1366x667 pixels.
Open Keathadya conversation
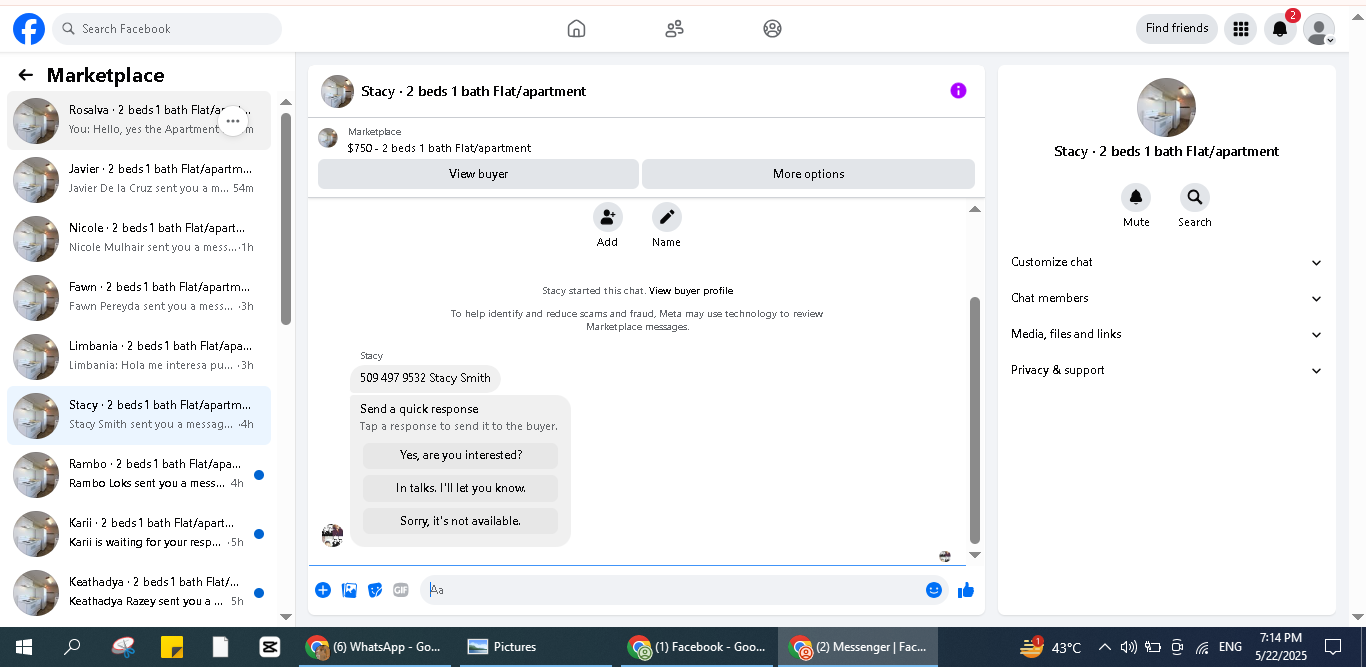139,592
